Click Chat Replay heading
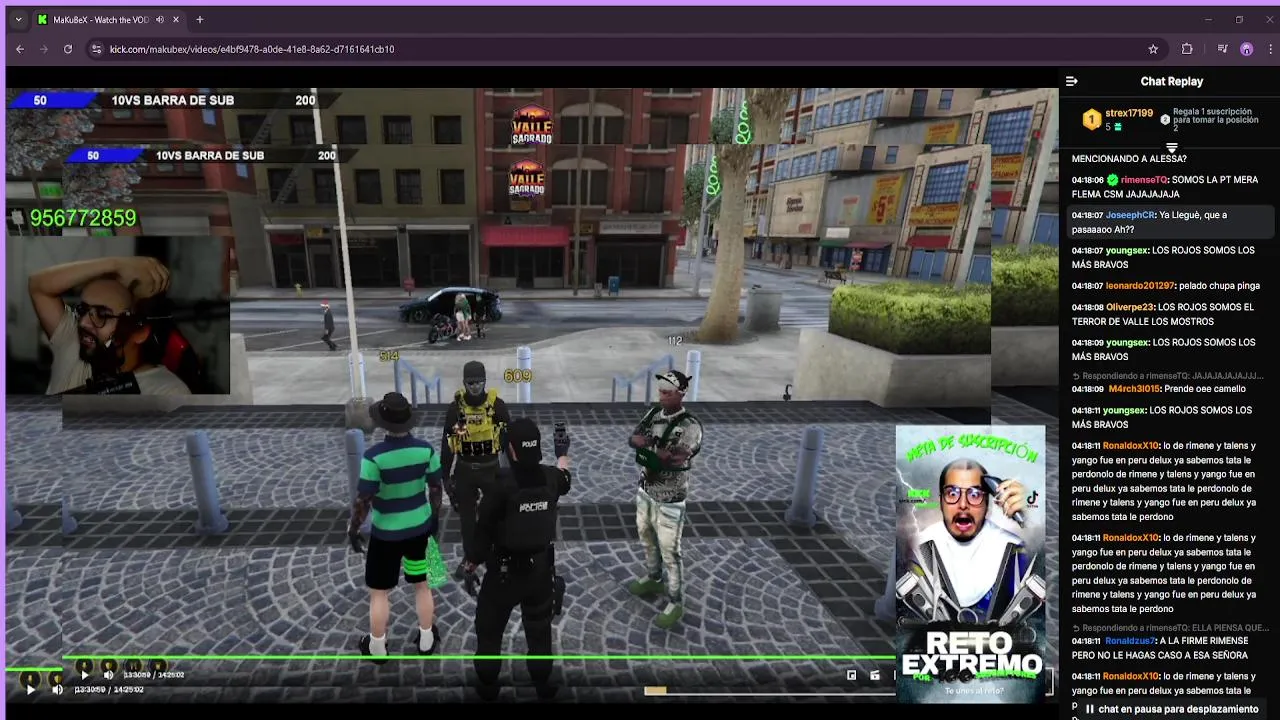 pos(1172,81)
